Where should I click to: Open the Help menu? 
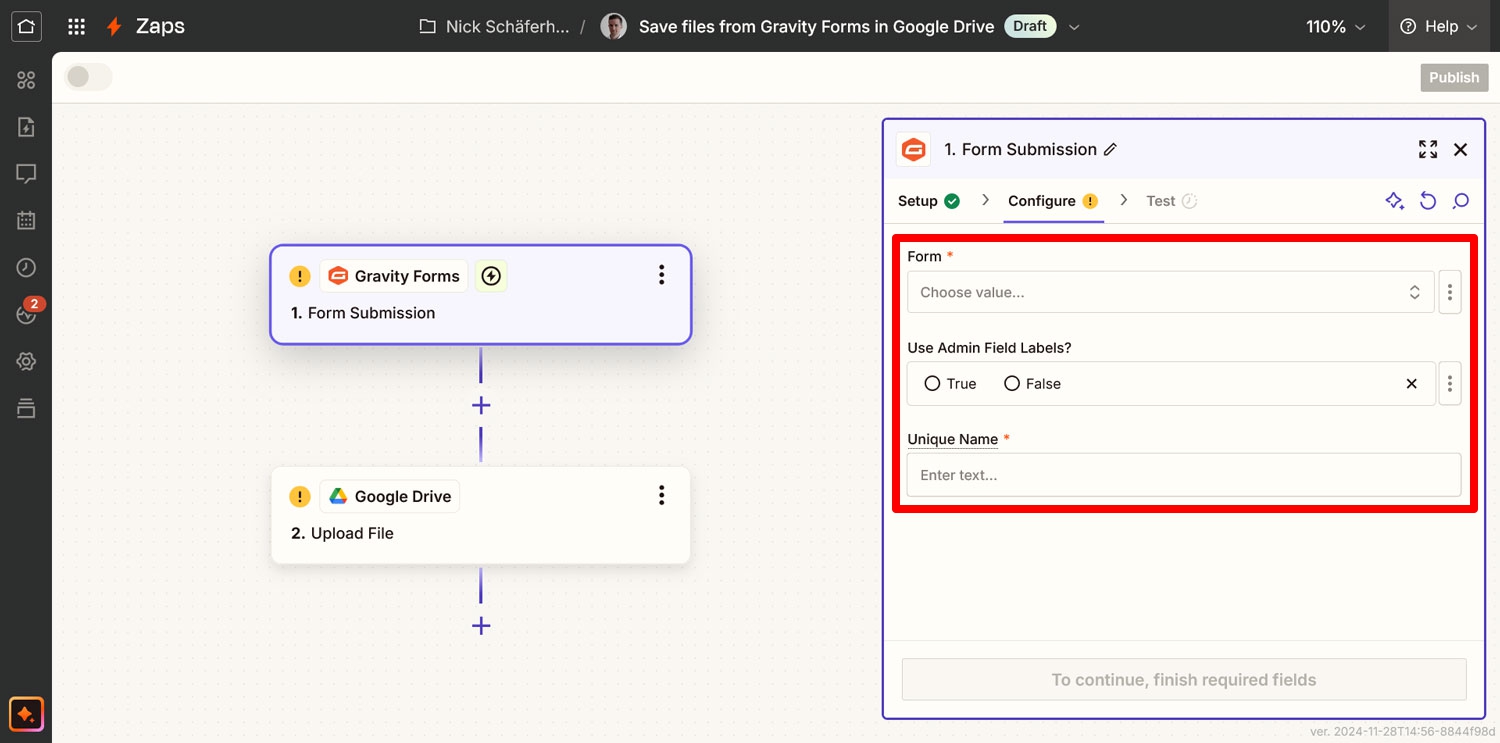1439,27
